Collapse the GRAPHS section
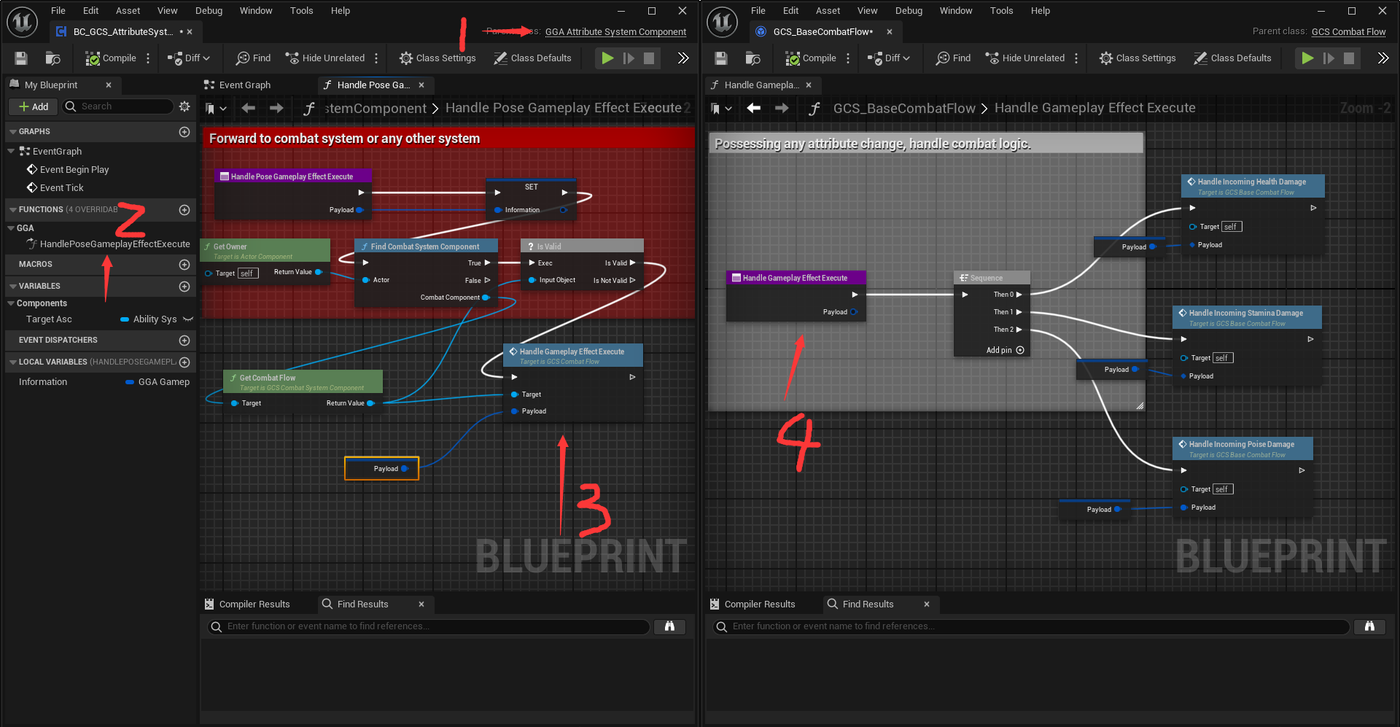The width and height of the screenshot is (1400, 727). [12, 131]
